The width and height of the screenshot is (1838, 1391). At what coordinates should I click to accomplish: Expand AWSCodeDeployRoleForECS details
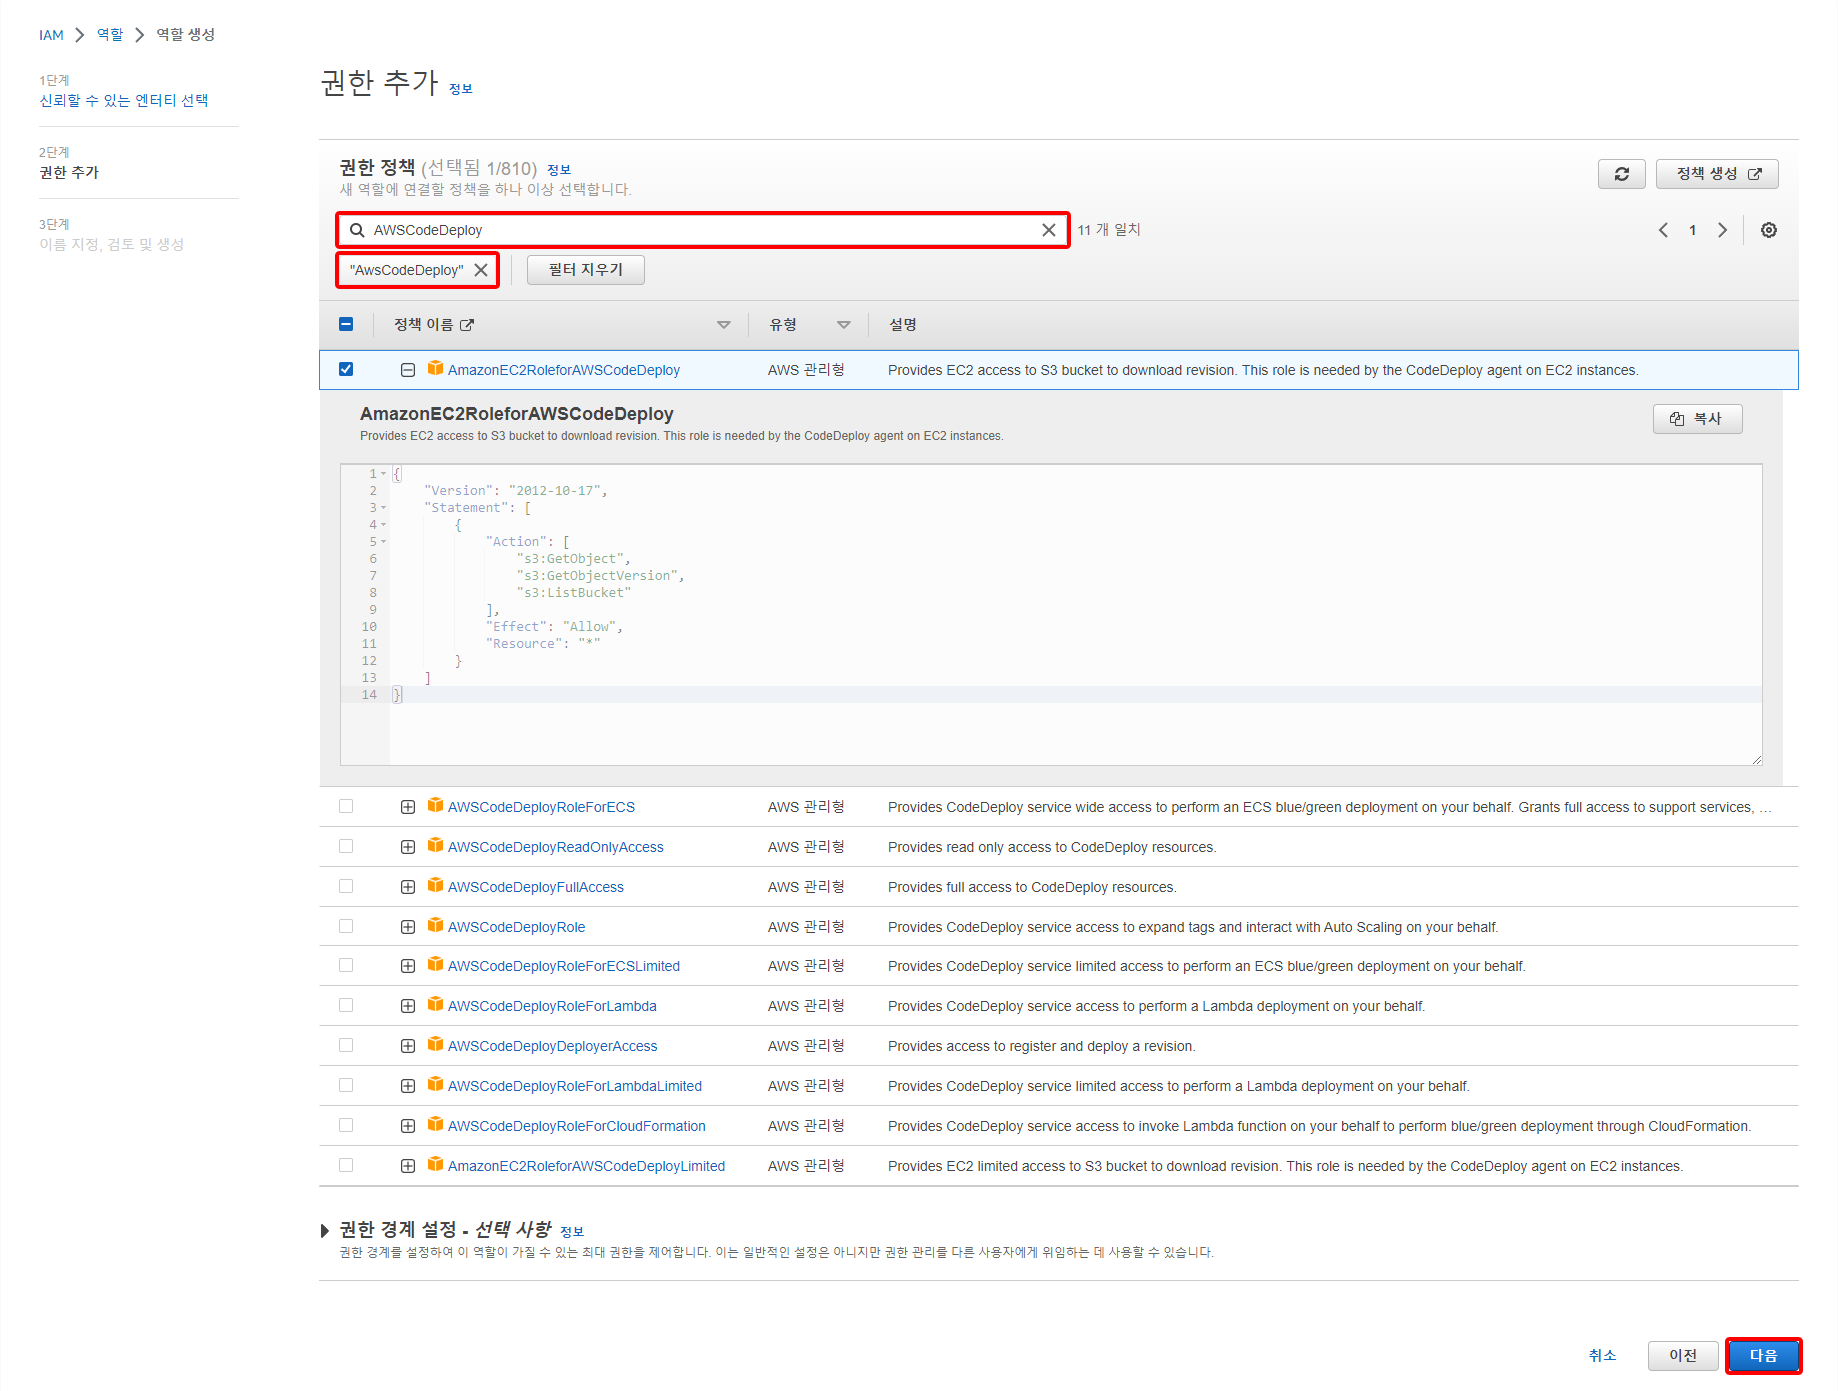[x=408, y=807]
